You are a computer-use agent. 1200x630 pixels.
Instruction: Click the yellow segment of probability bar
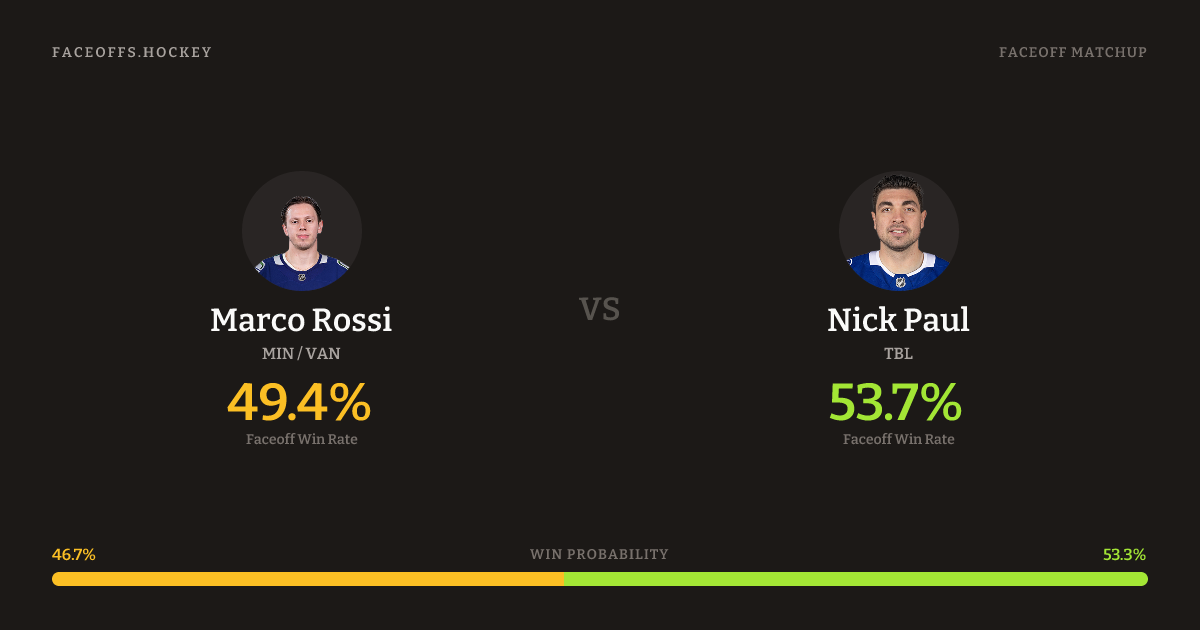(307, 579)
